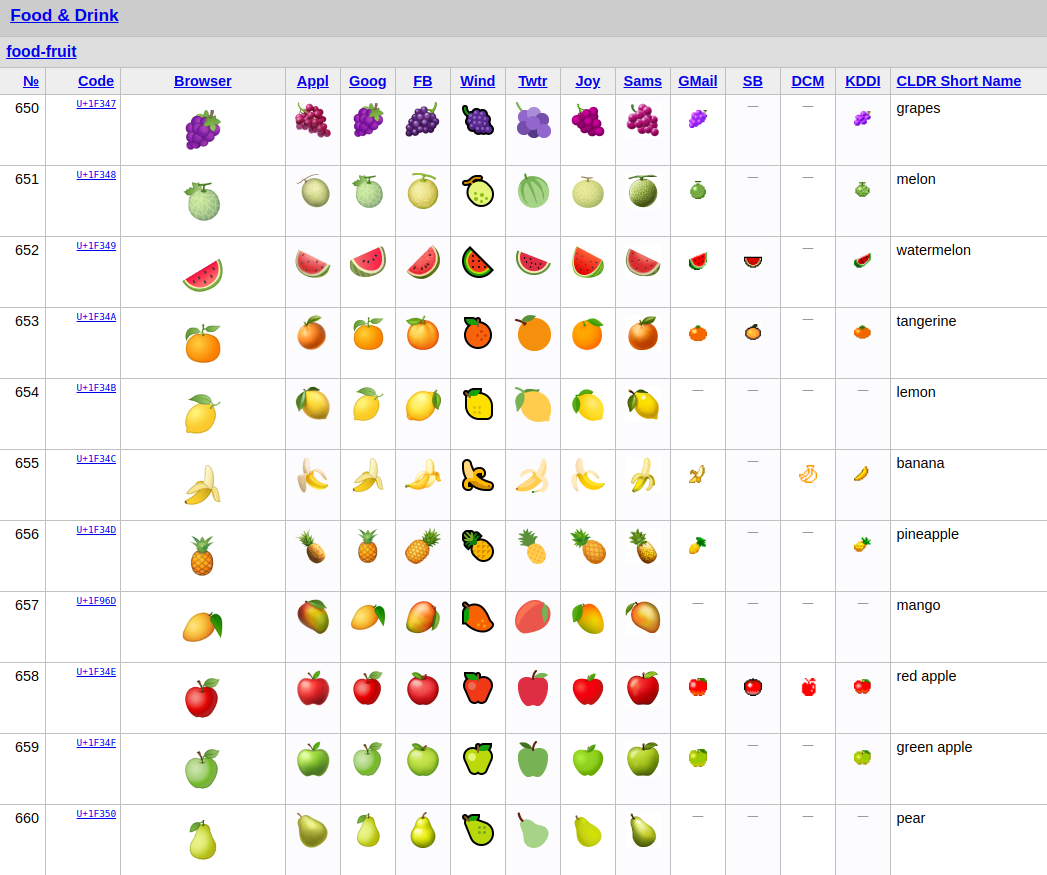Viewport: 1047px width, 875px height.
Task: Click the Samsung mango emoji
Action: [x=642, y=617]
